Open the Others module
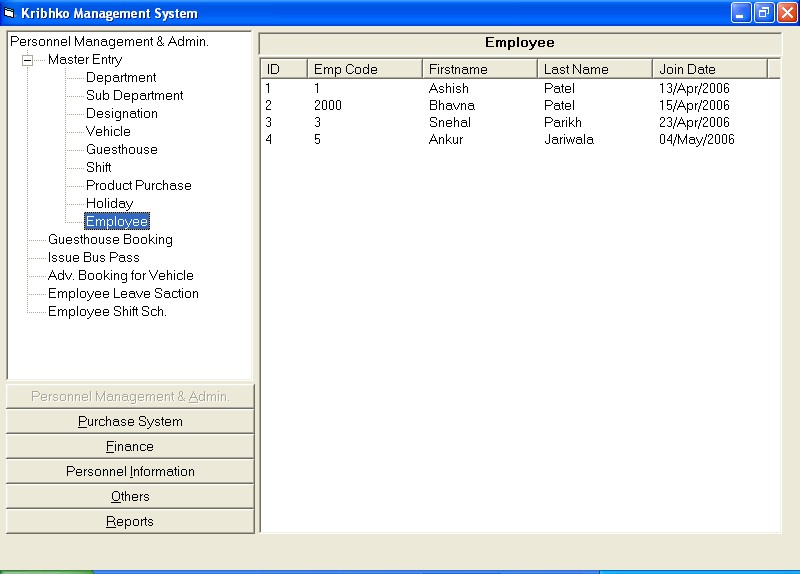800x574 pixels. (x=130, y=497)
